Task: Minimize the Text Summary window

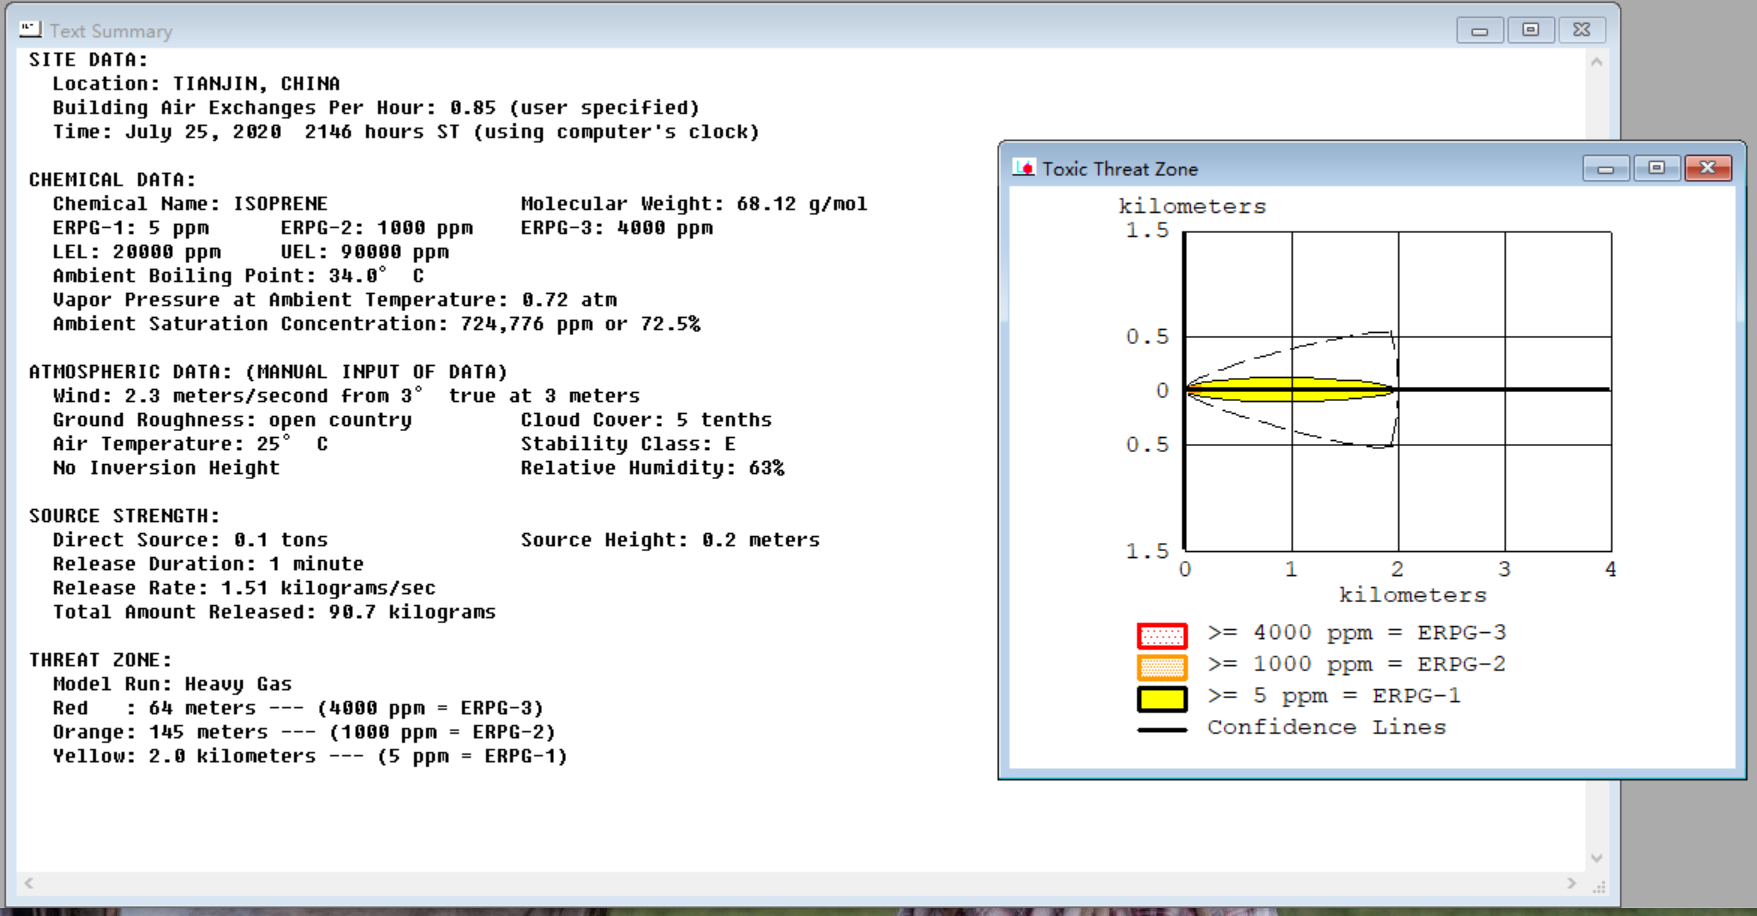Action: tap(1480, 30)
